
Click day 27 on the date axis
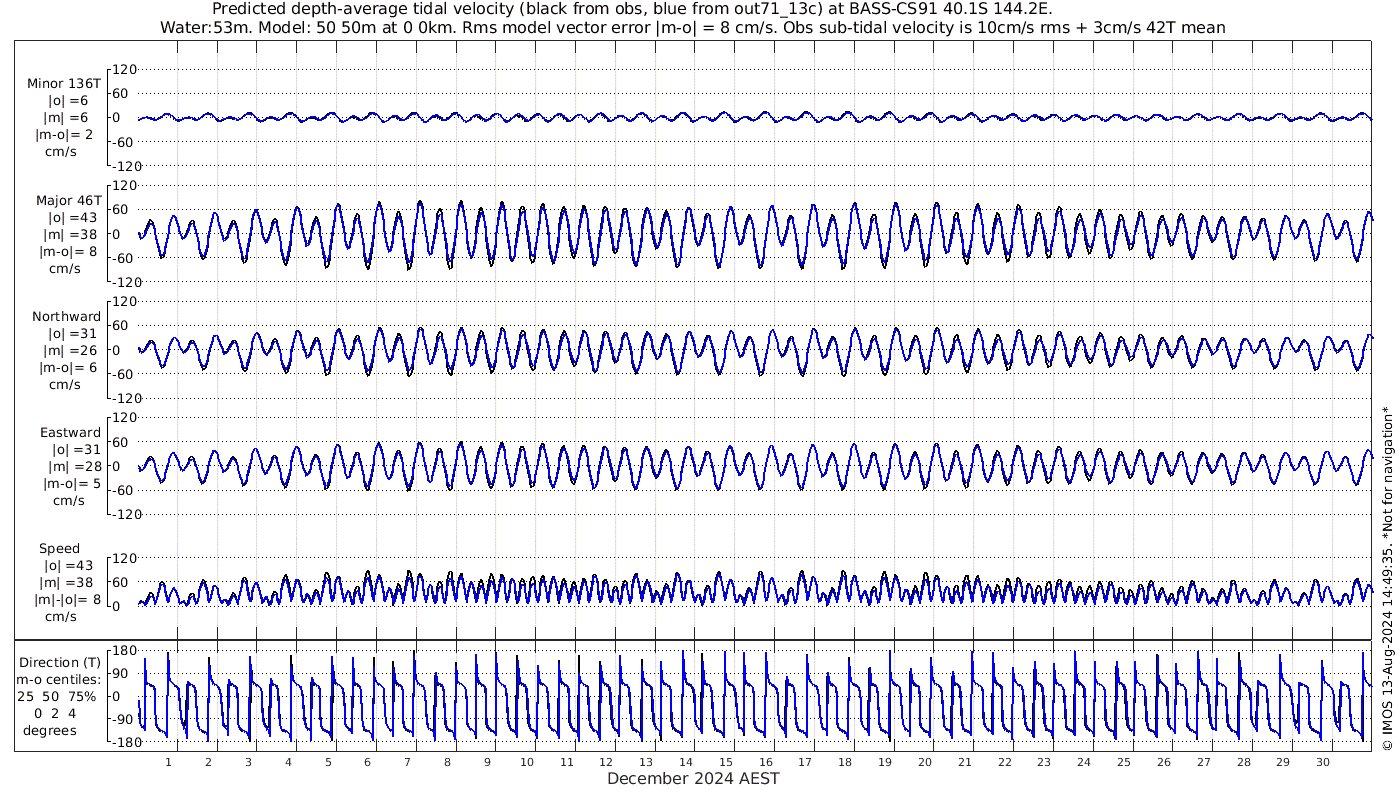(1204, 762)
